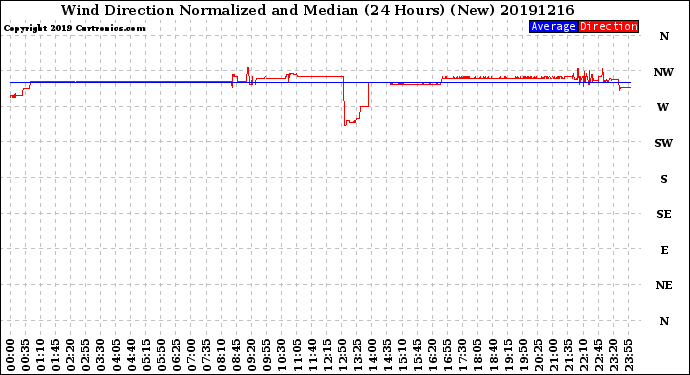Click the "01:10" time axis label
The image size is (690, 375).
[40, 355]
